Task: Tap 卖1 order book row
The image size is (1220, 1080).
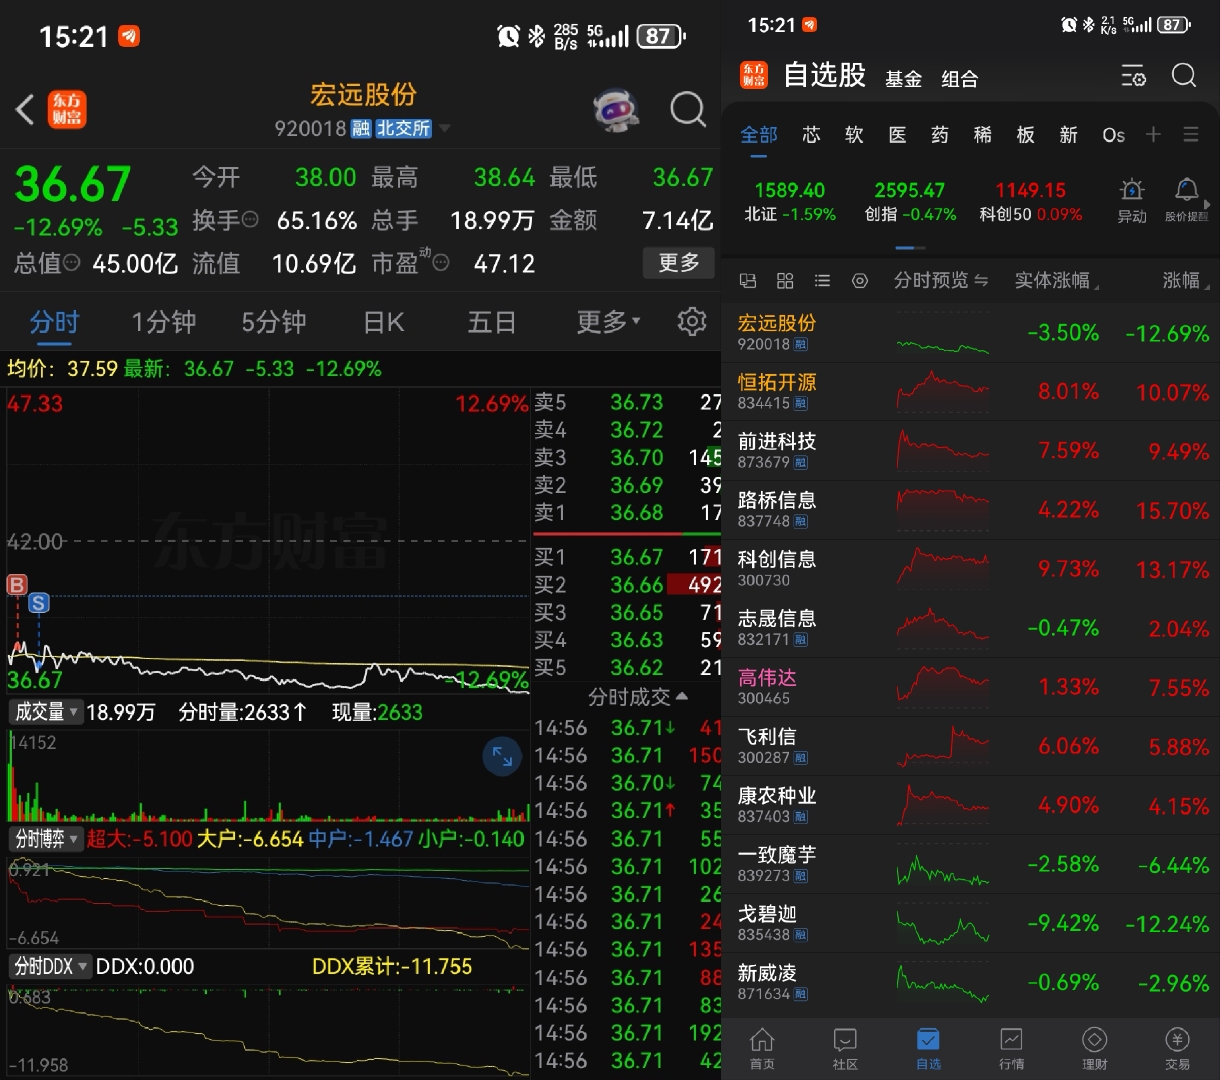Action: coord(627,512)
